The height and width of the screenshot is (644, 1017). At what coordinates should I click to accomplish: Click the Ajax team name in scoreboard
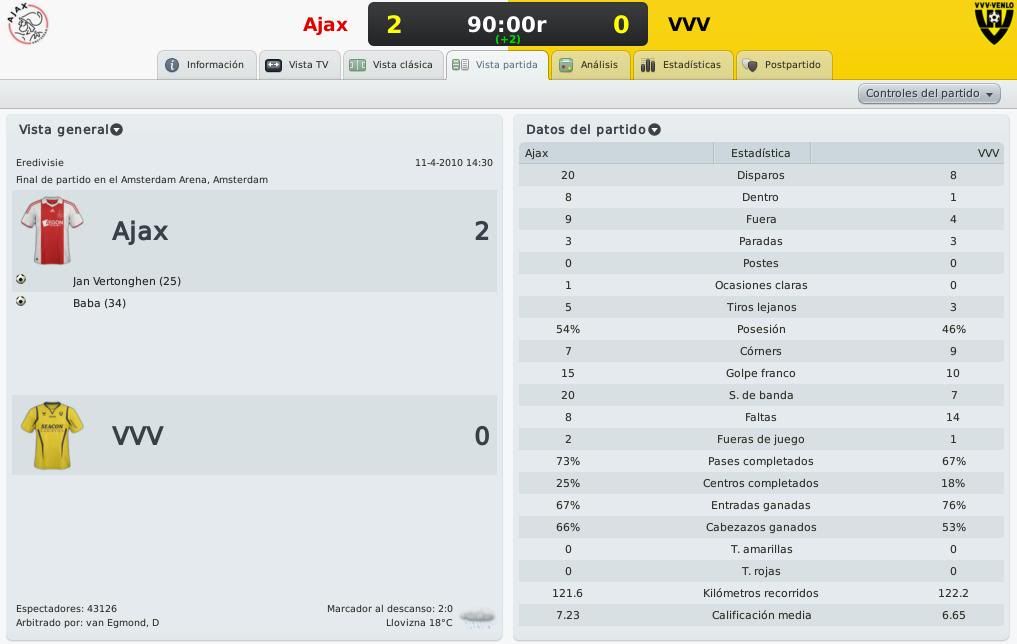[326, 25]
